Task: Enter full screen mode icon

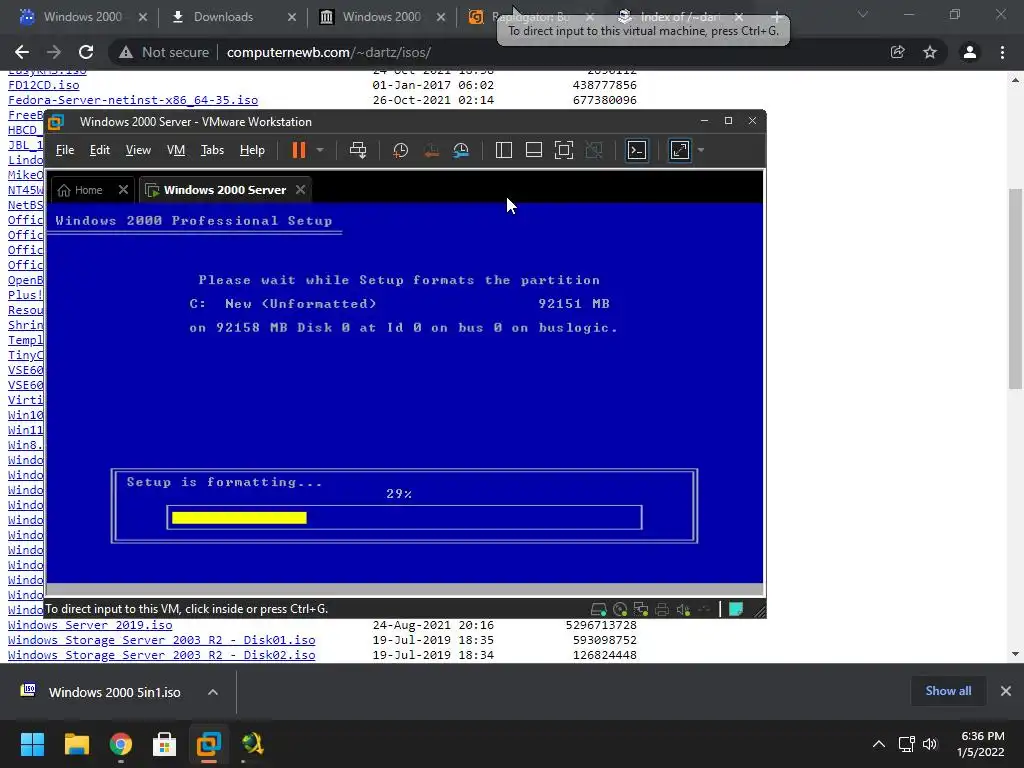Action: click(x=564, y=150)
